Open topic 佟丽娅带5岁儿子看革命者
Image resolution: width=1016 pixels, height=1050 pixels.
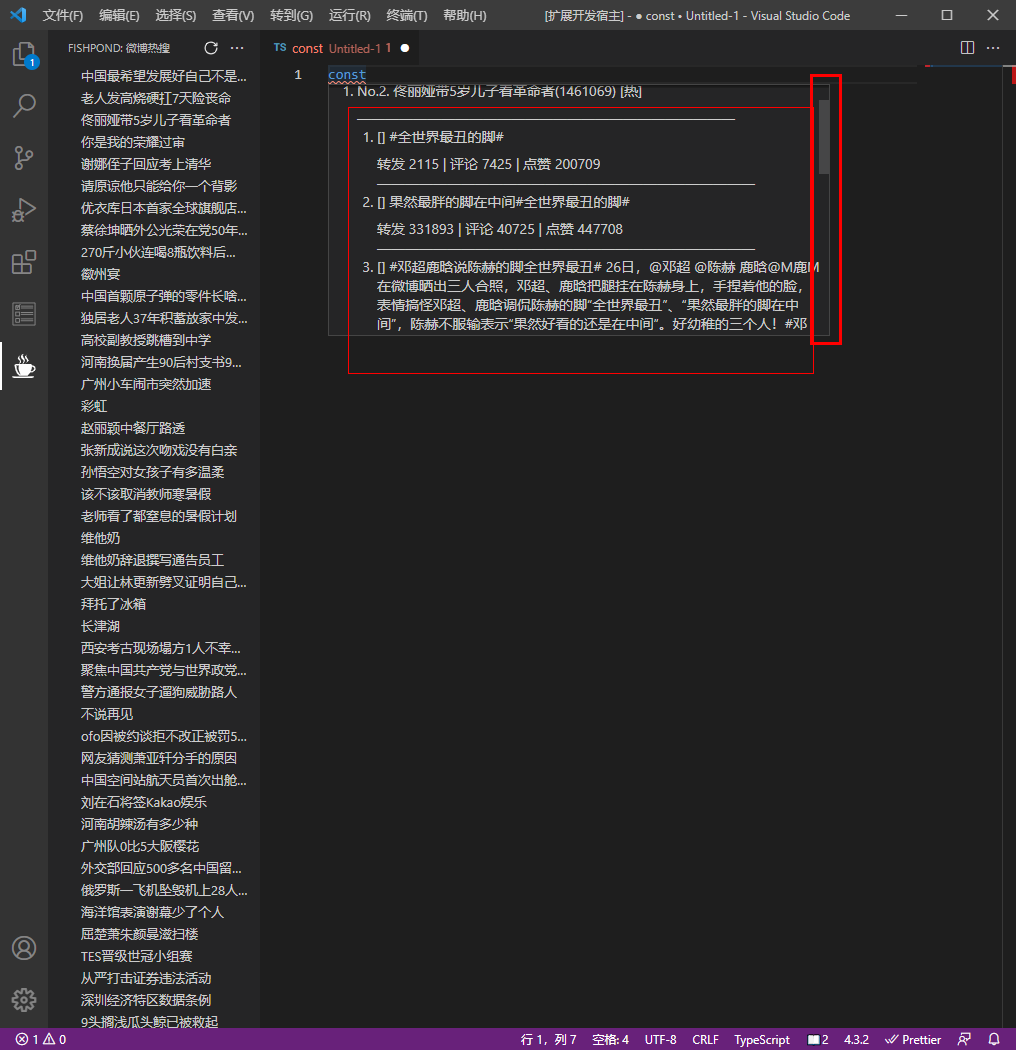(155, 121)
